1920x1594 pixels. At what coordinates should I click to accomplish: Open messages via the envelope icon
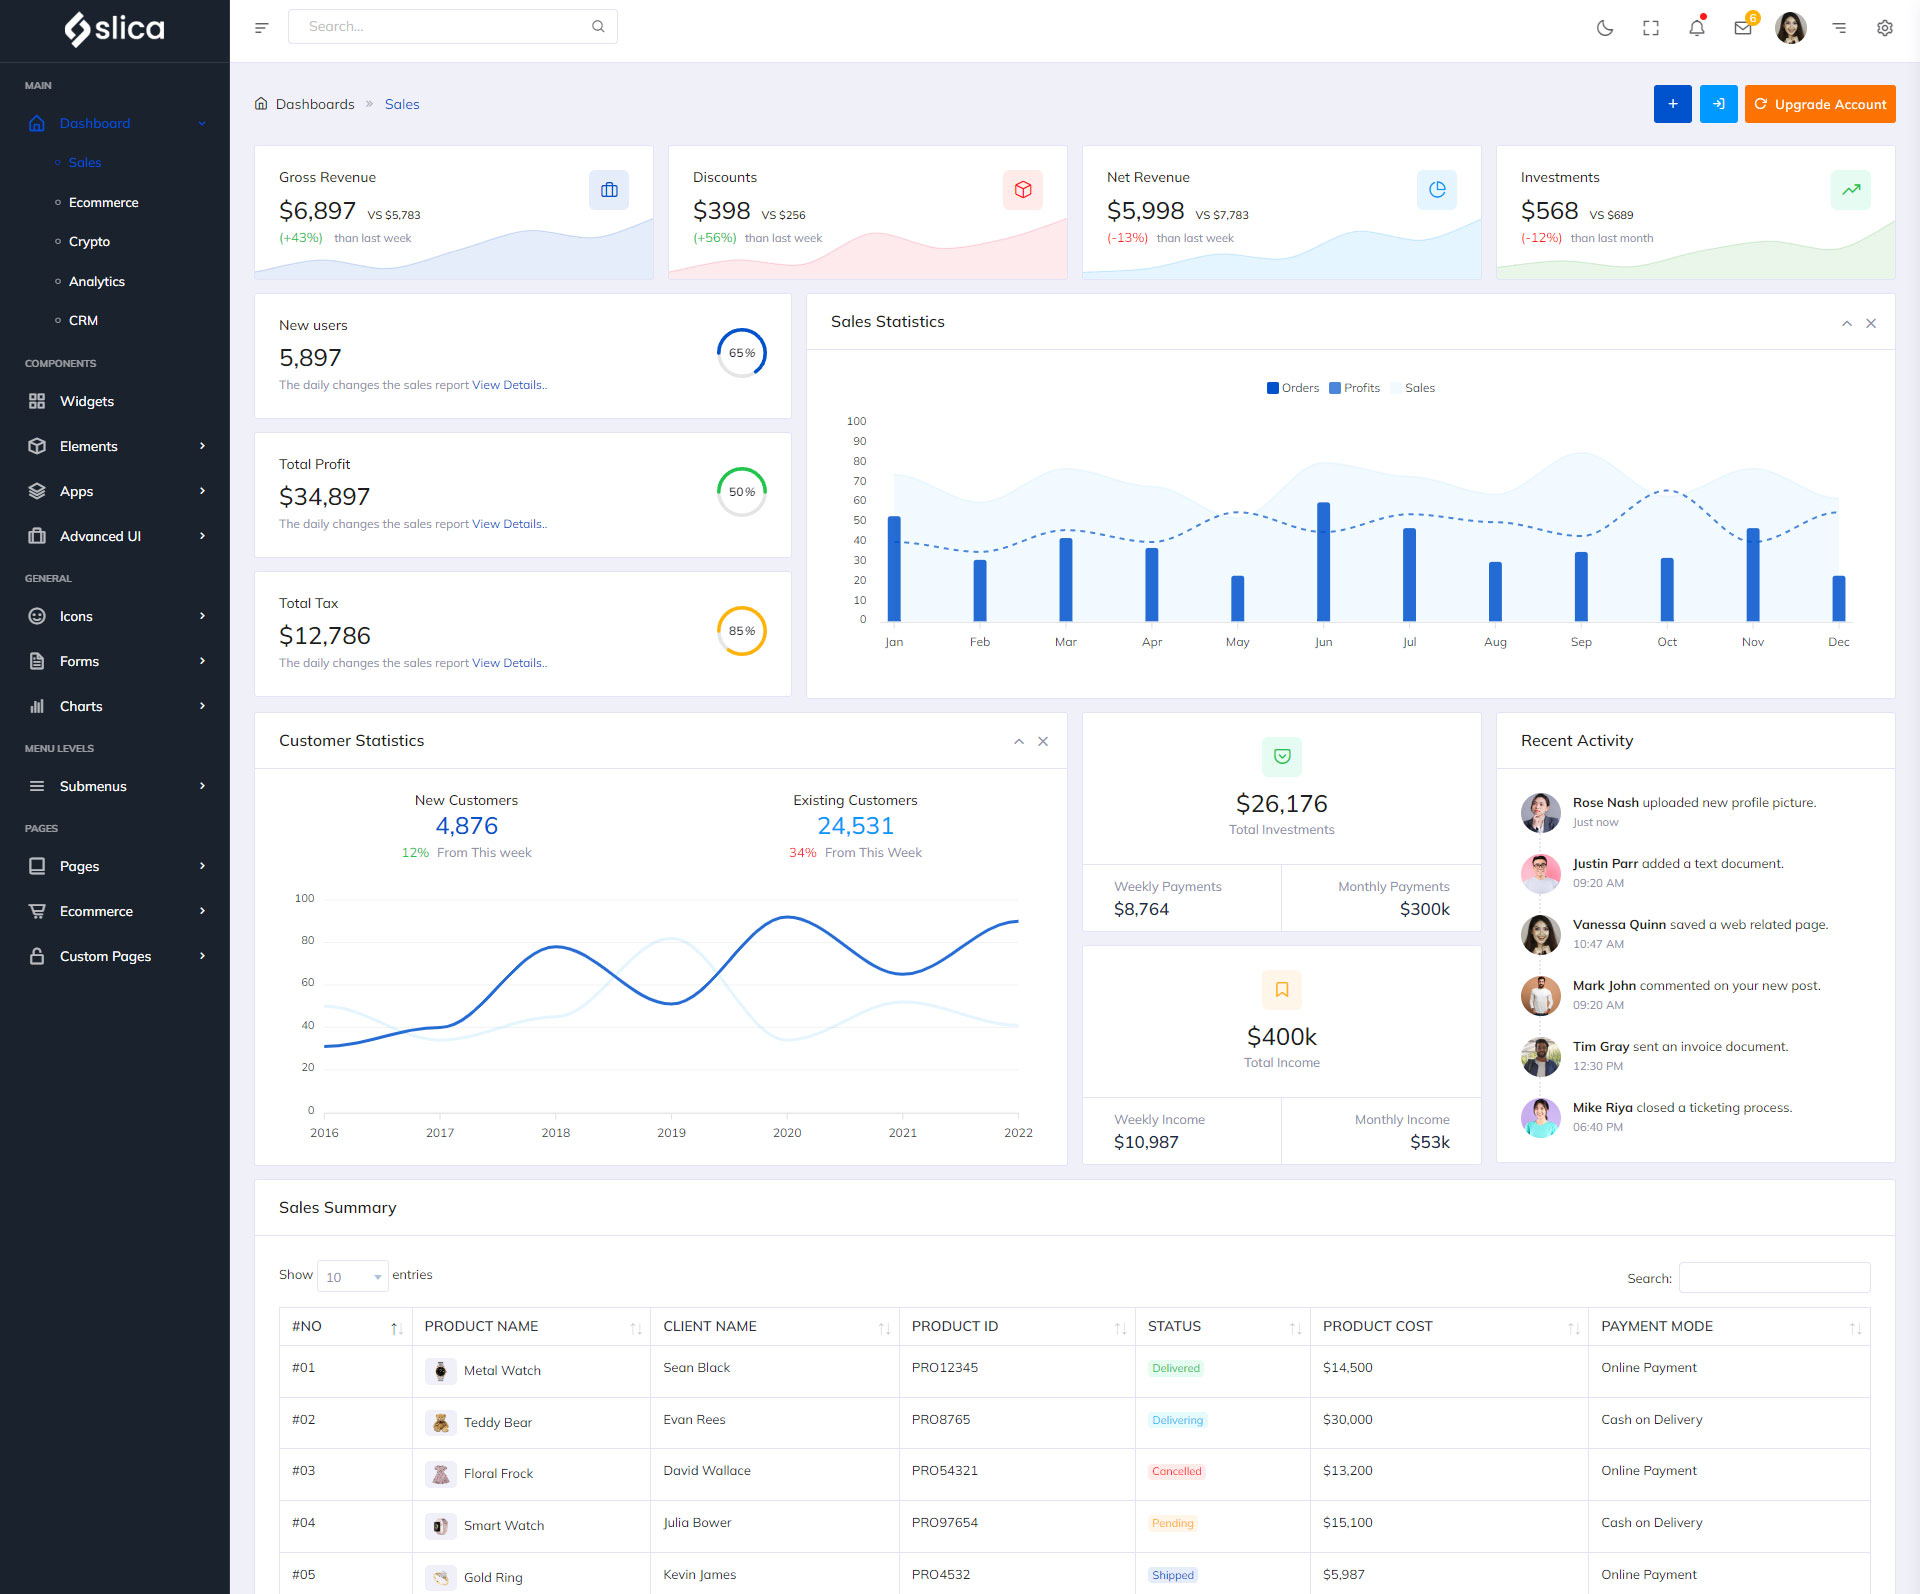tap(1743, 28)
